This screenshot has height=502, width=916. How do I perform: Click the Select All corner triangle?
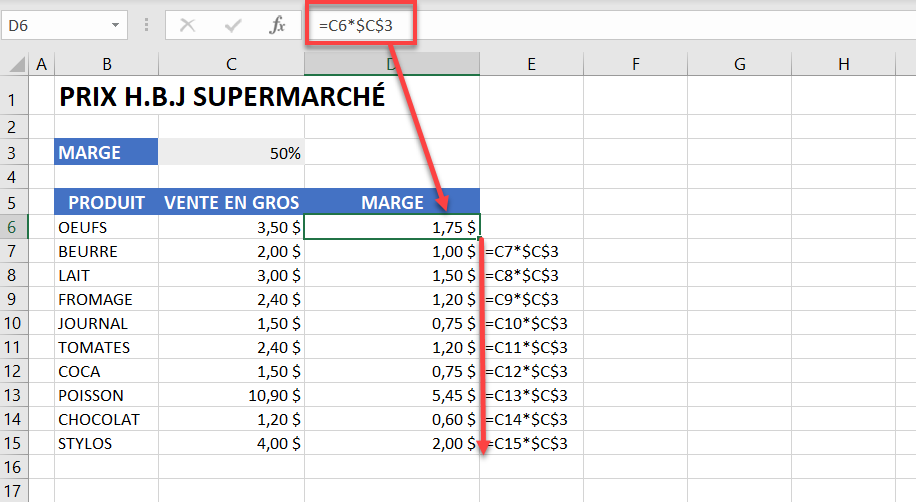15,64
